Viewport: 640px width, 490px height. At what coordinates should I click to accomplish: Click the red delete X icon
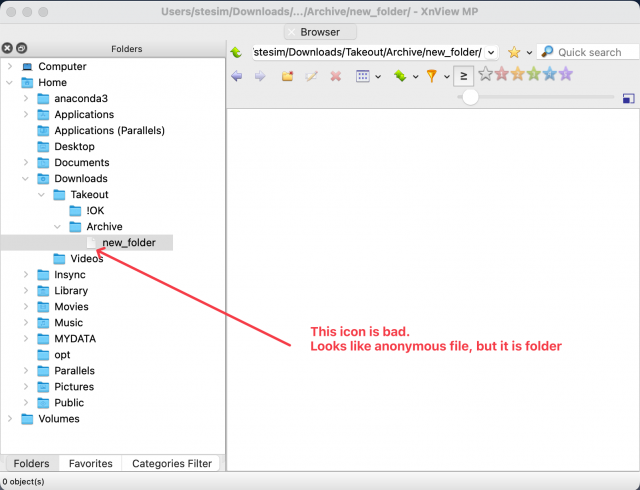coord(336,76)
